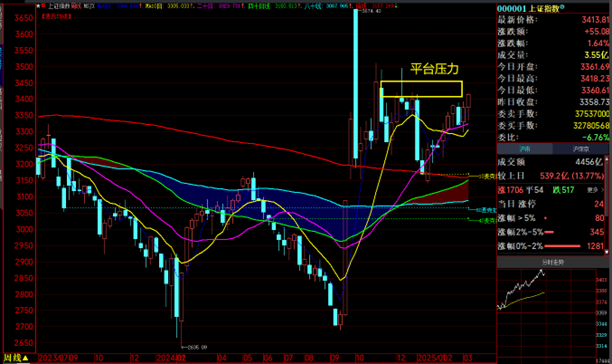
Task: Select the 3674.40 high price marker
Action: pyautogui.click(x=369, y=11)
